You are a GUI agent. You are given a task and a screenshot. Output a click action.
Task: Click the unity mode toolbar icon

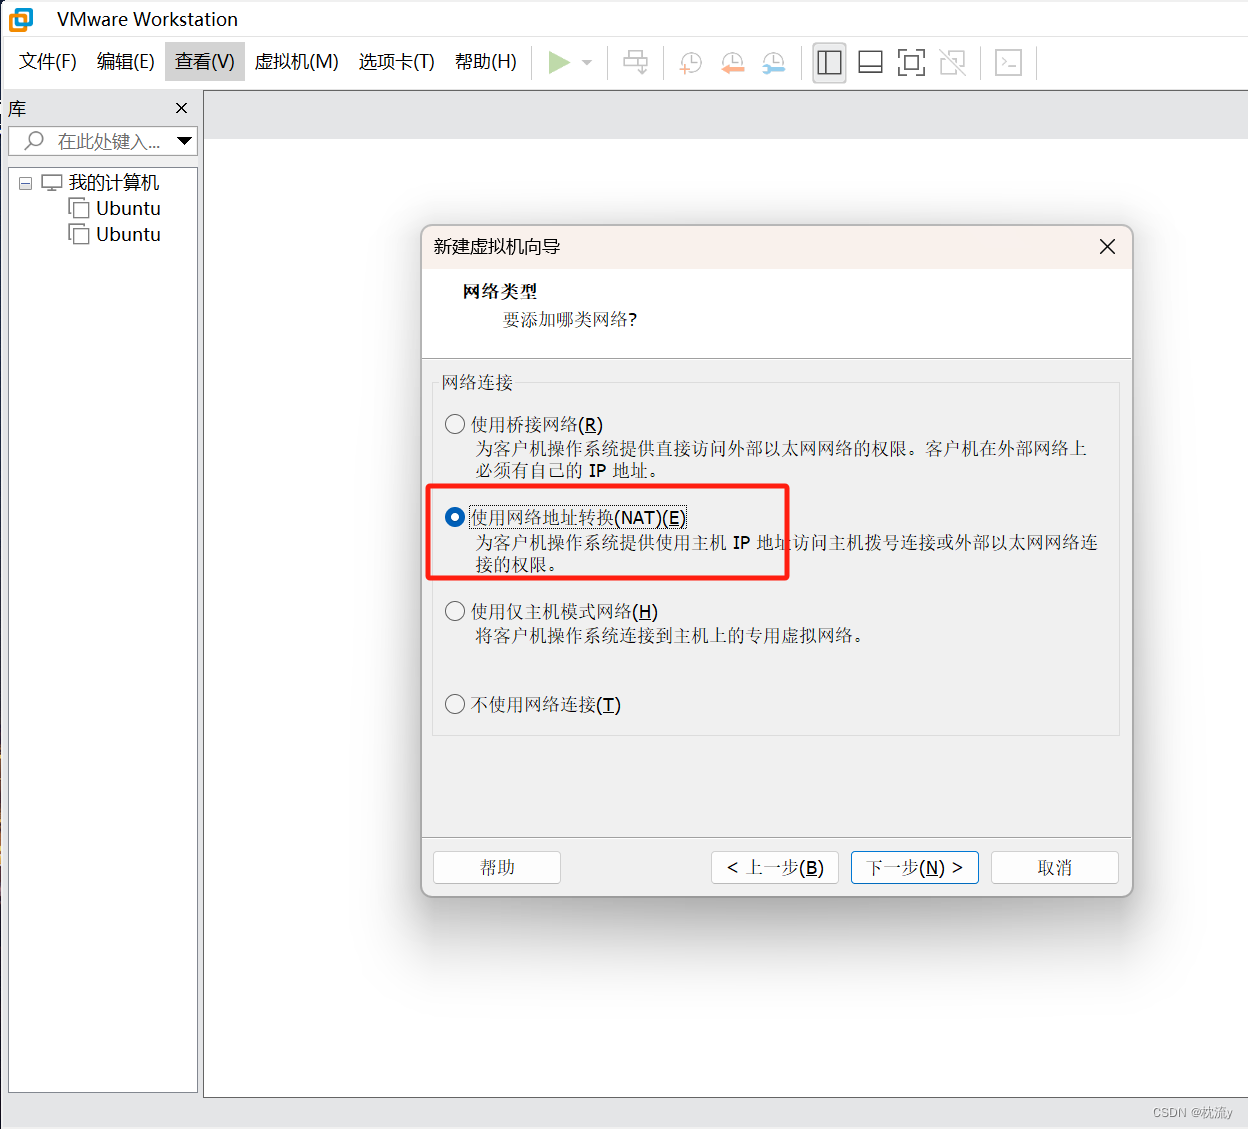click(x=952, y=62)
